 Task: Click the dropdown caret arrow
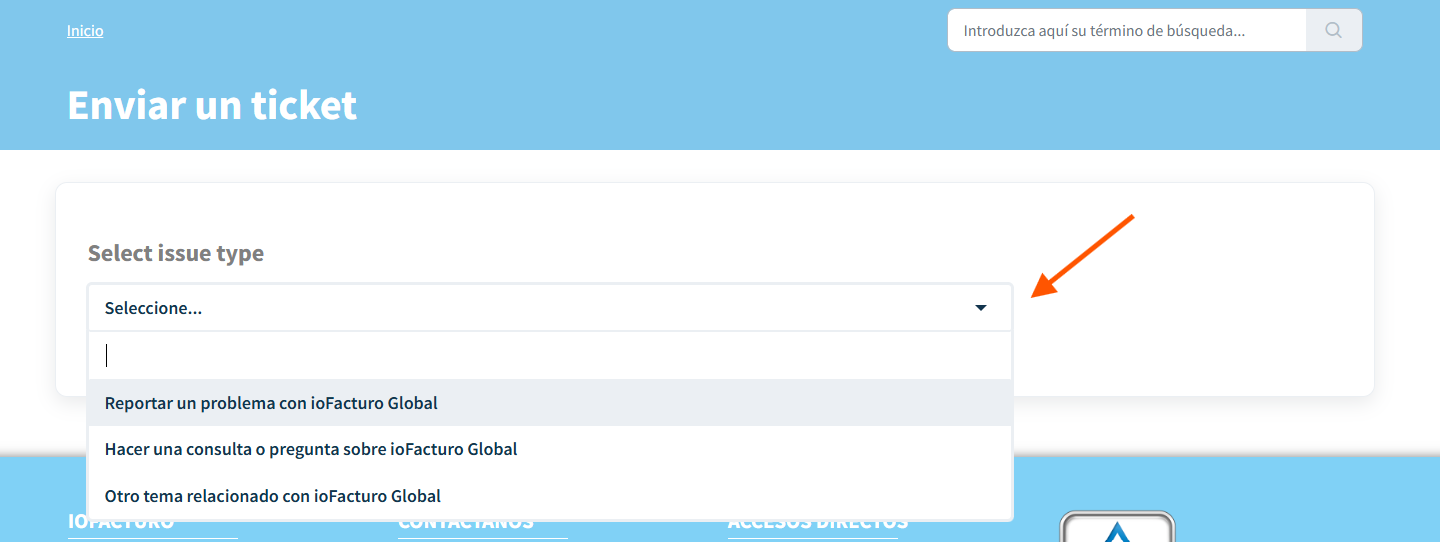(981, 308)
